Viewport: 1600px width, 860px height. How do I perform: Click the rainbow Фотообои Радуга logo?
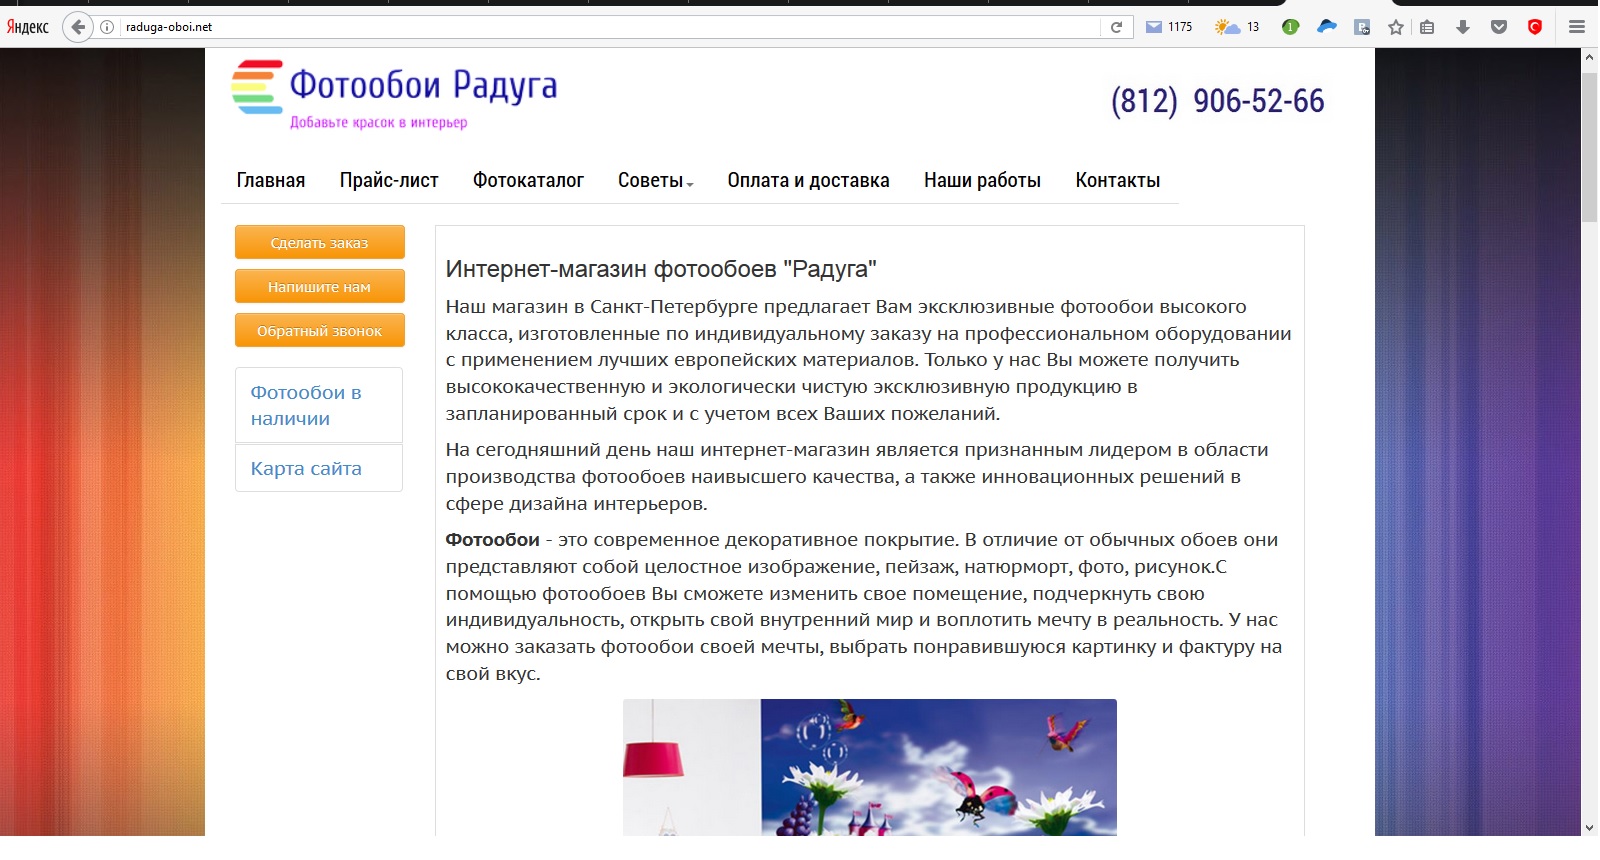click(394, 94)
